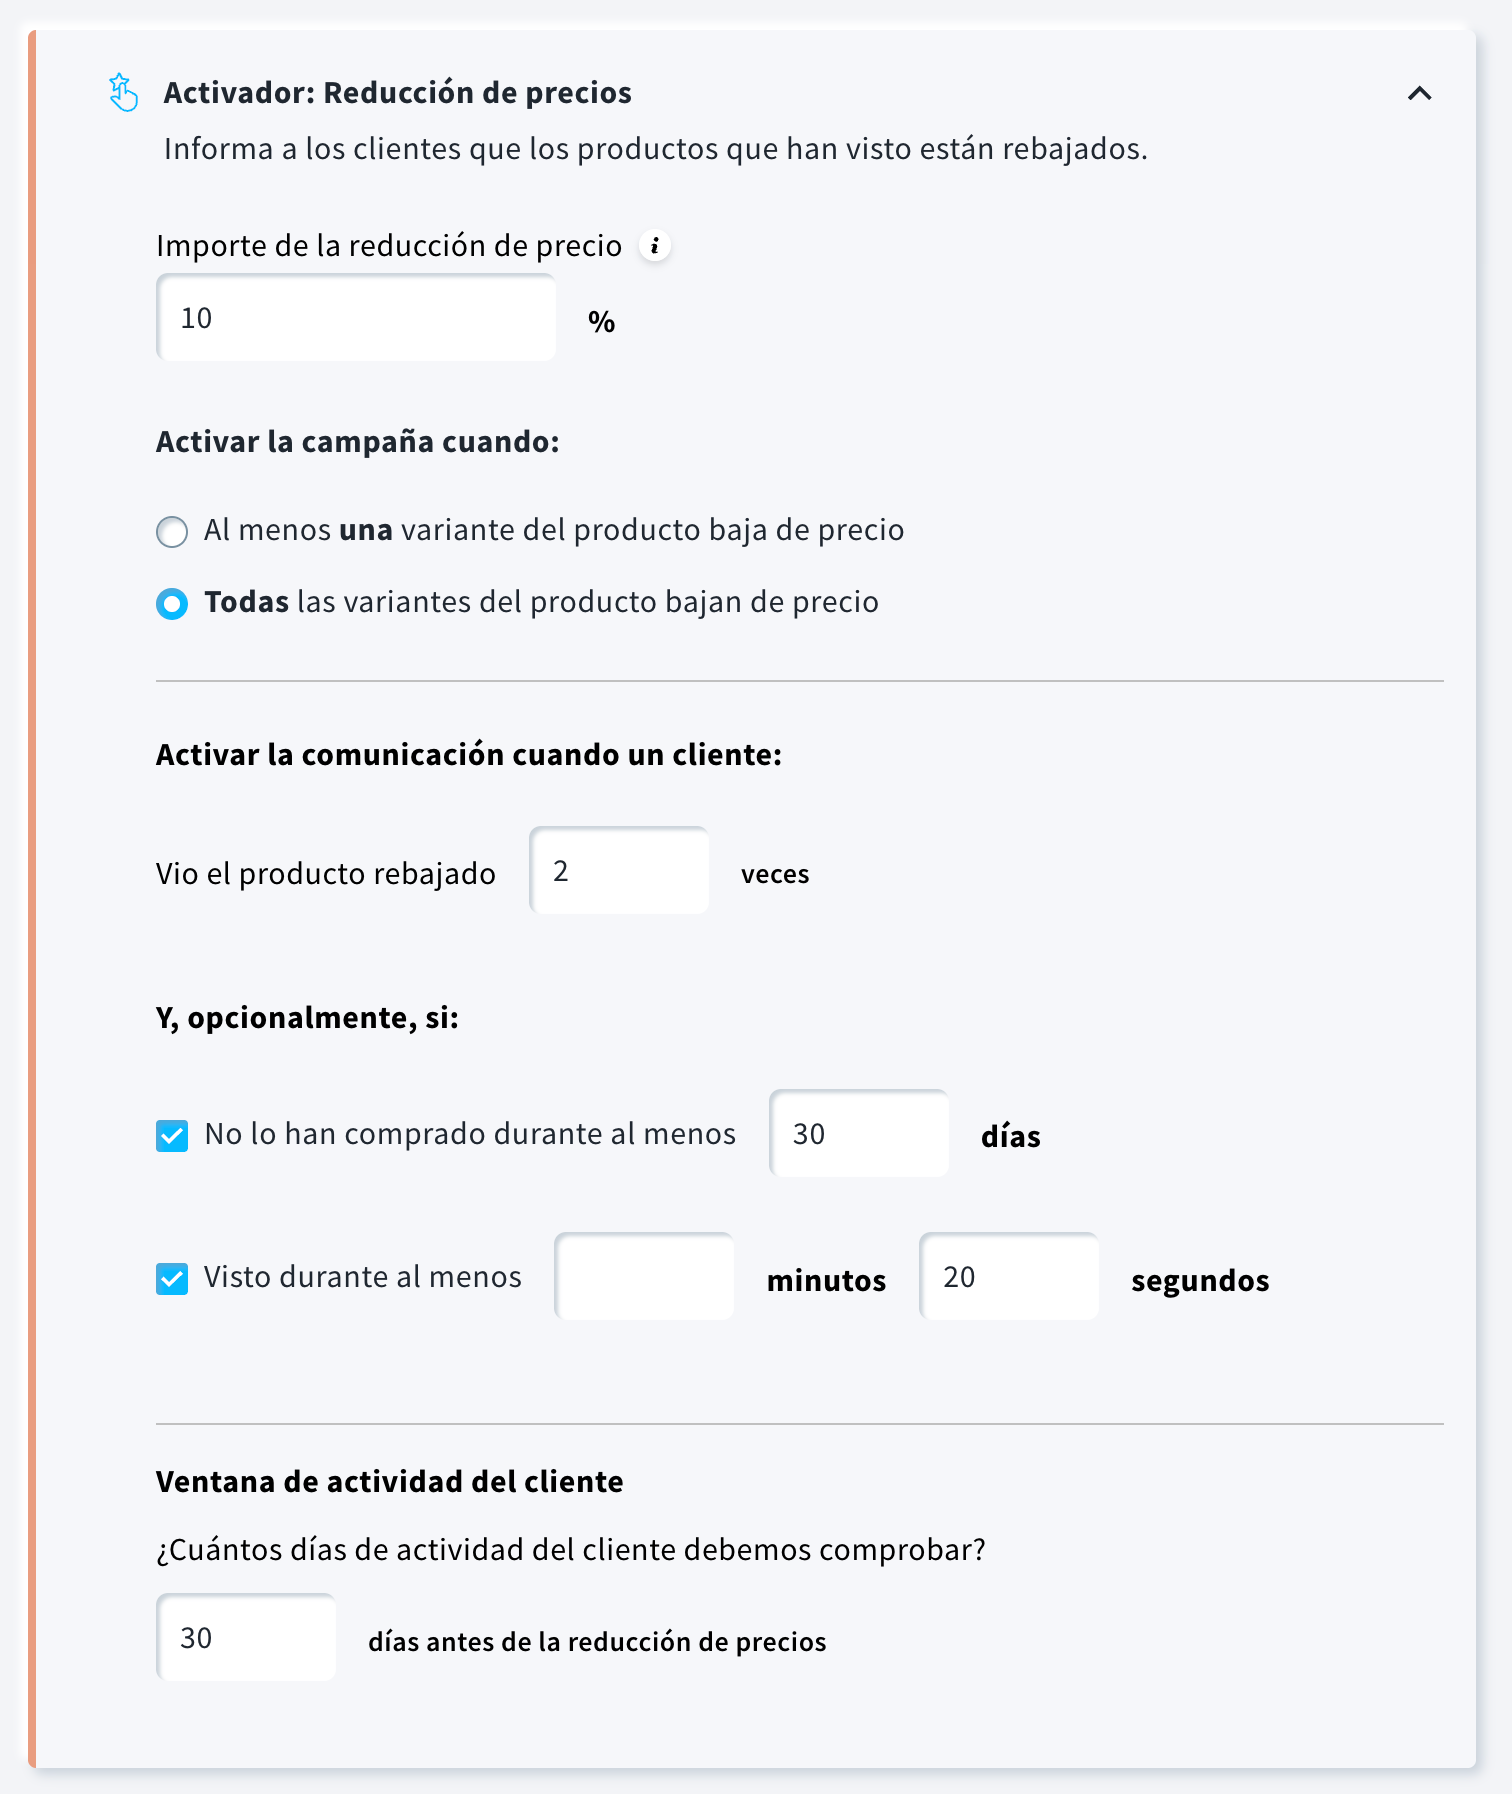
Task: Click the 'Activador: Reducción de precios' title
Action: point(397,93)
